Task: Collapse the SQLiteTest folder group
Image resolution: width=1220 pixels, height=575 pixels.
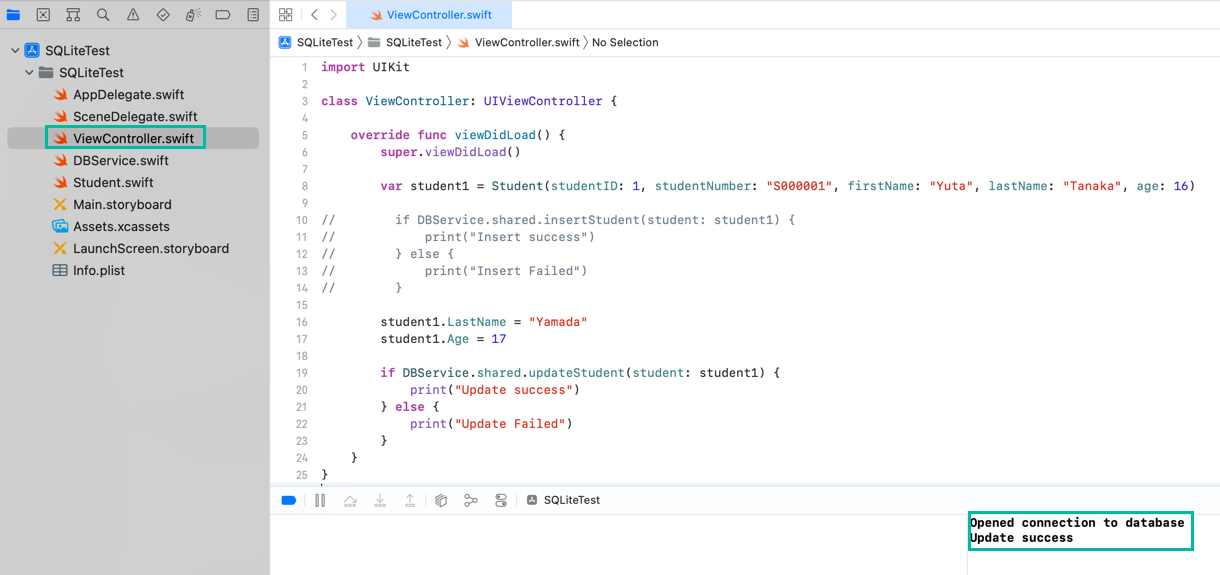Action: point(28,73)
